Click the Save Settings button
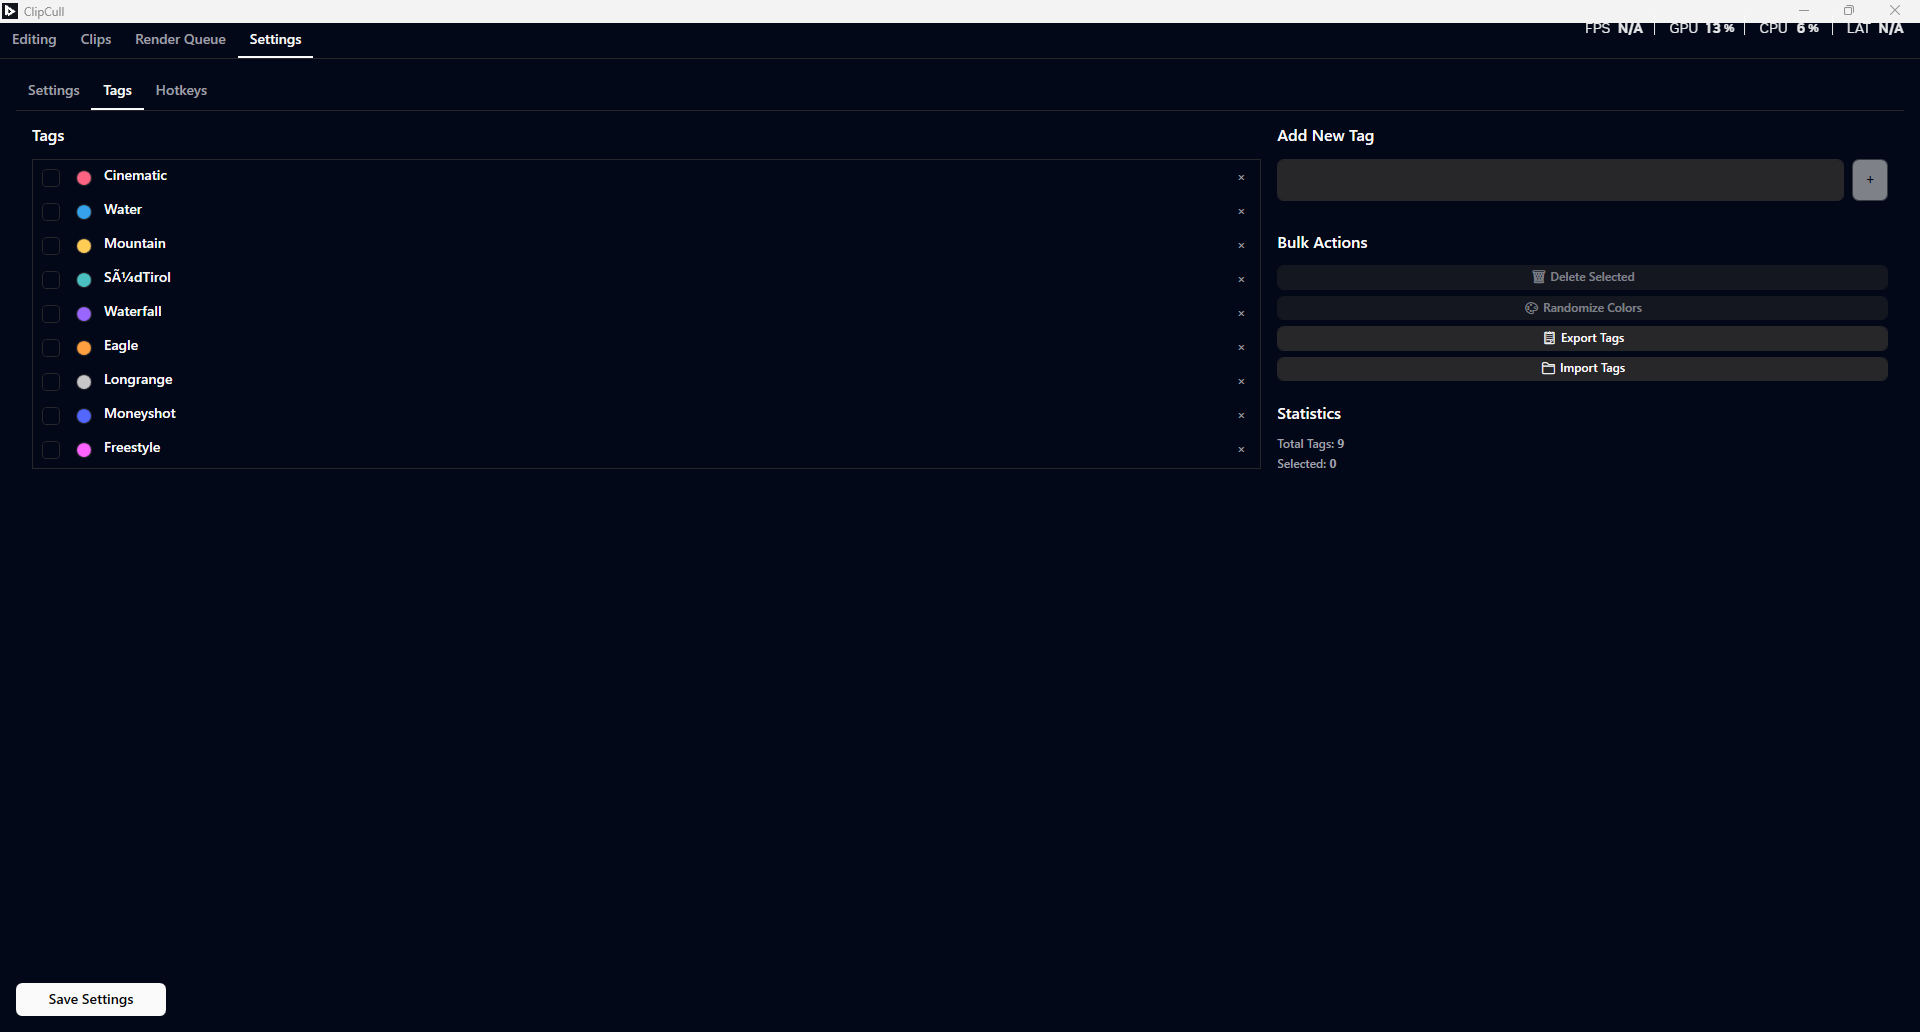Screen dimensions: 1920x1032 (91, 999)
